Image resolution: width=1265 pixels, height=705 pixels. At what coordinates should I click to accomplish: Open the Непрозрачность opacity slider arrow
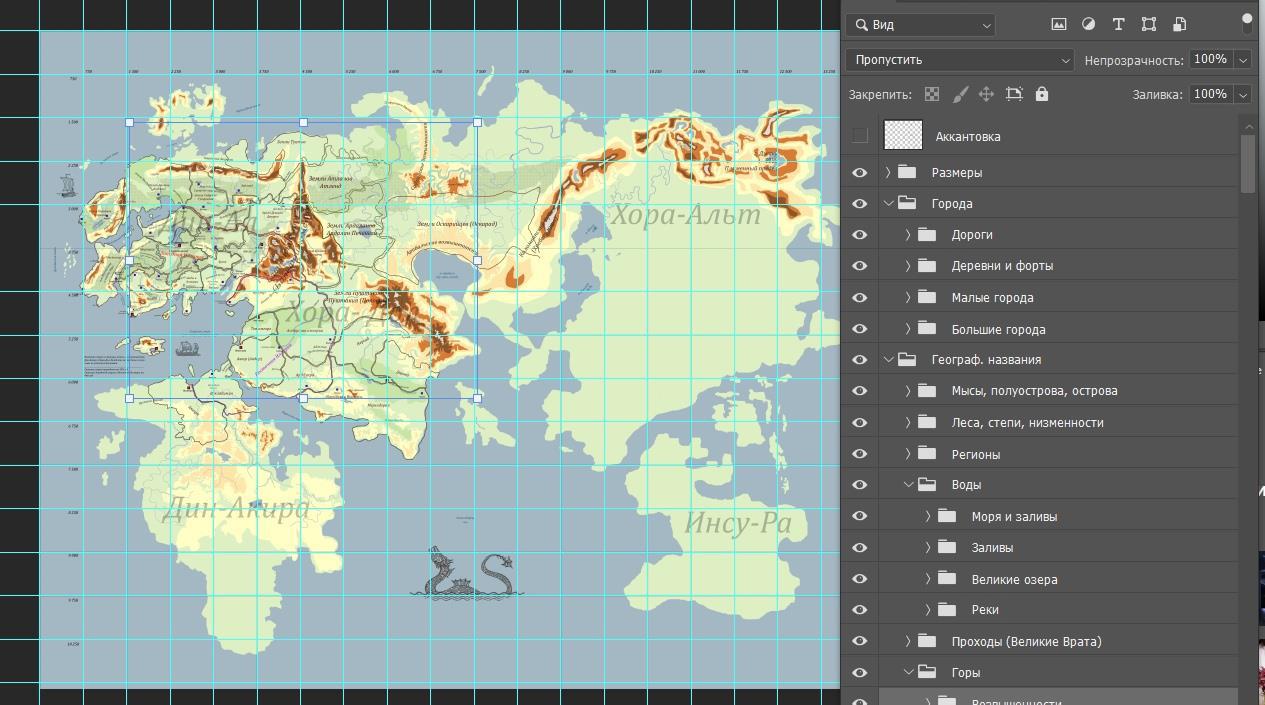(x=1243, y=60)
